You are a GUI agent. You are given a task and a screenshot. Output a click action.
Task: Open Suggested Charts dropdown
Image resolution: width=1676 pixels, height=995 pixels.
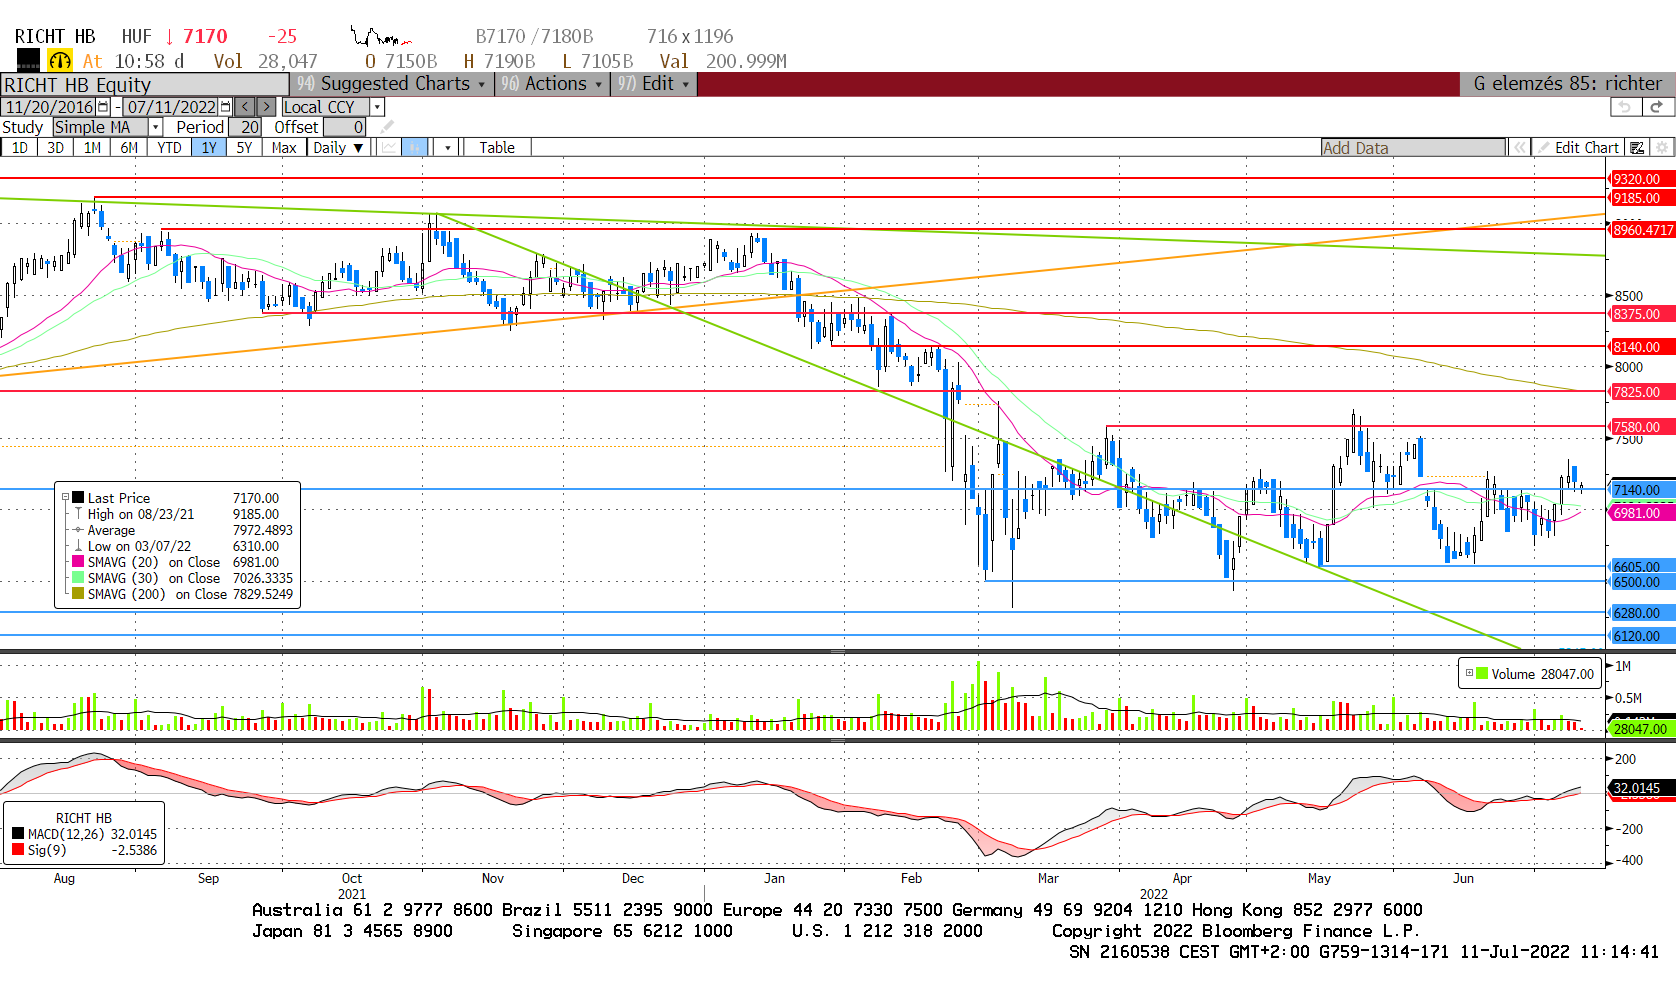coord(392,84)
